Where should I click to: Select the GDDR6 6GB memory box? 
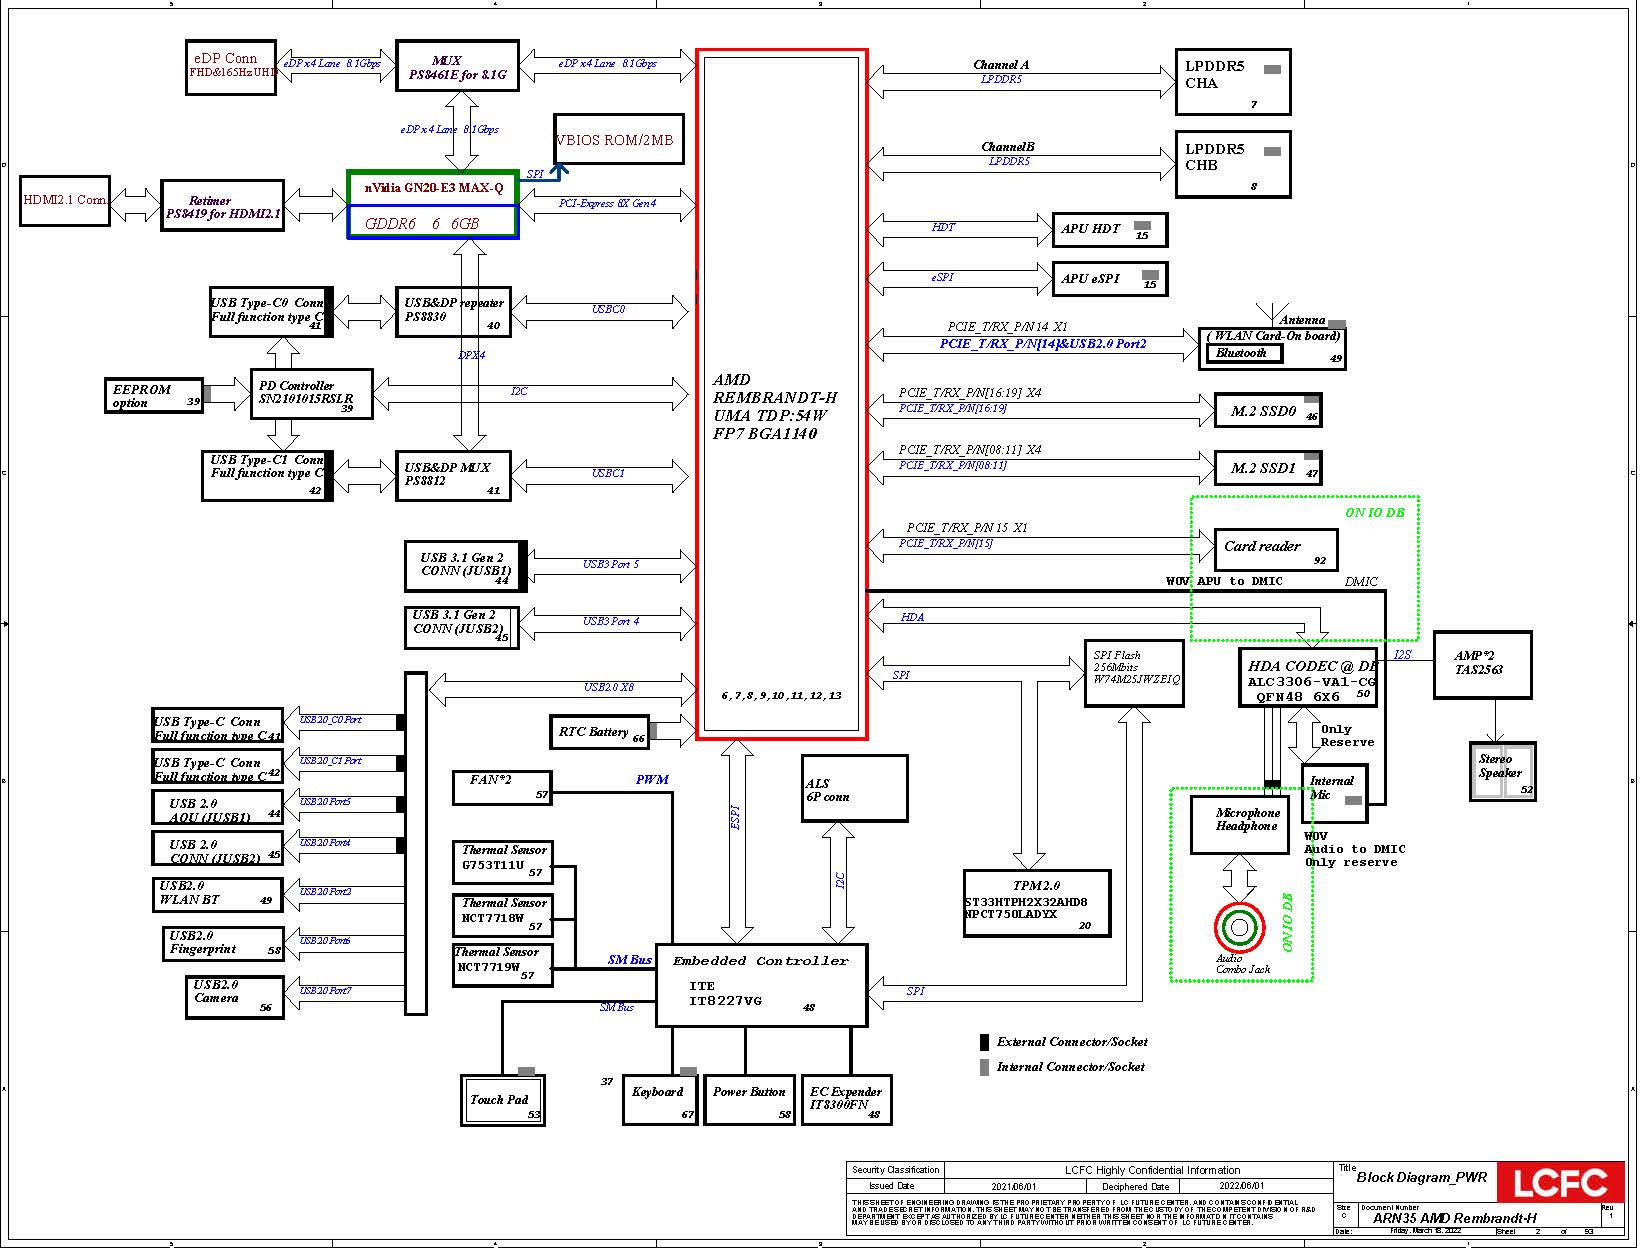click(x=433, y=223)
